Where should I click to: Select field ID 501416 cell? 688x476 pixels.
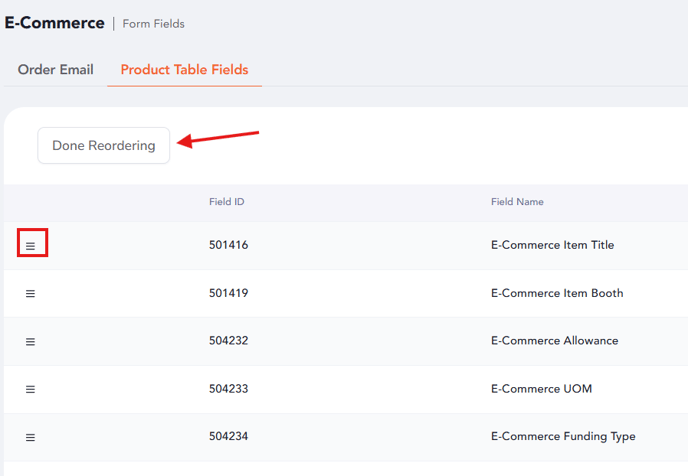click(229, 245)
